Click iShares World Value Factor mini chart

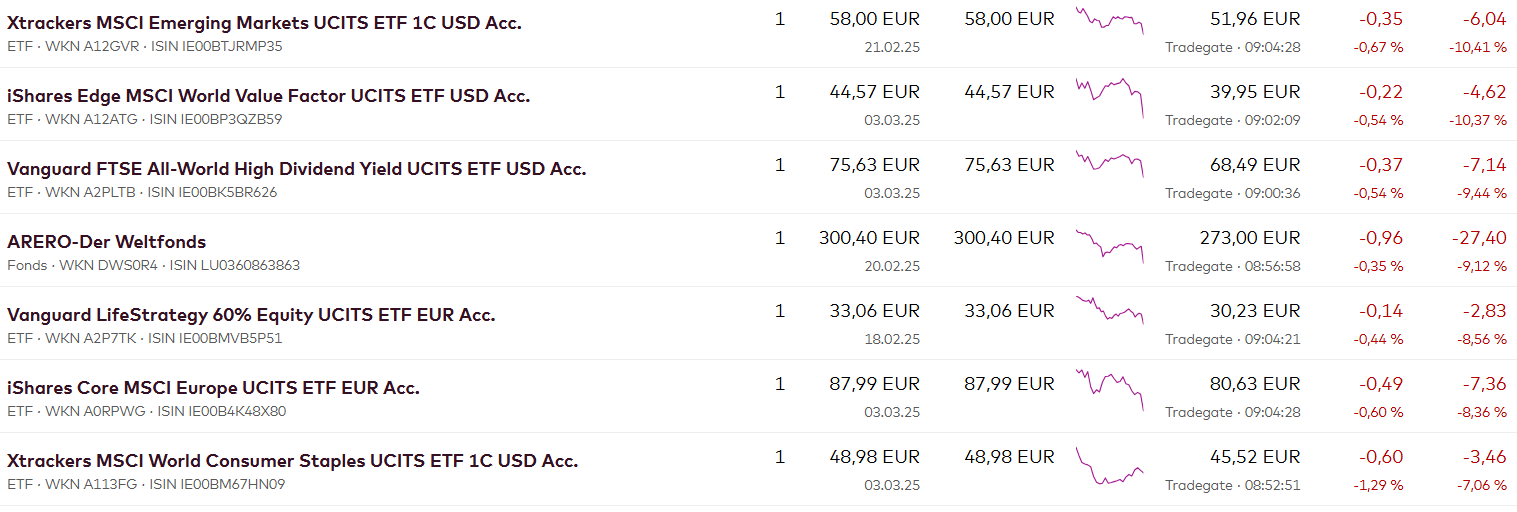1109,94
